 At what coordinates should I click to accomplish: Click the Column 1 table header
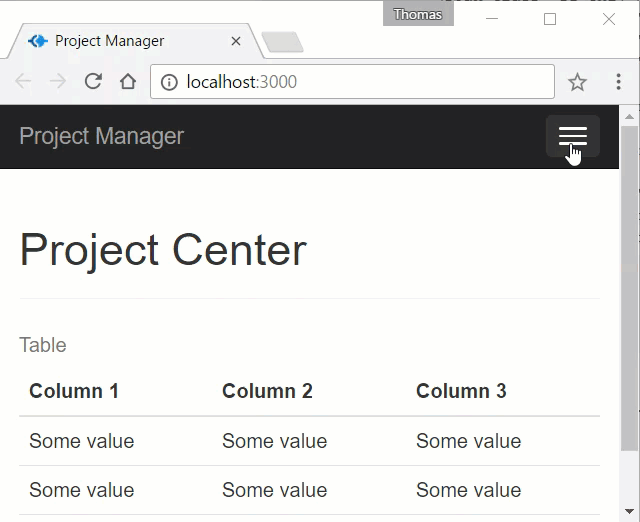point(74,391)
